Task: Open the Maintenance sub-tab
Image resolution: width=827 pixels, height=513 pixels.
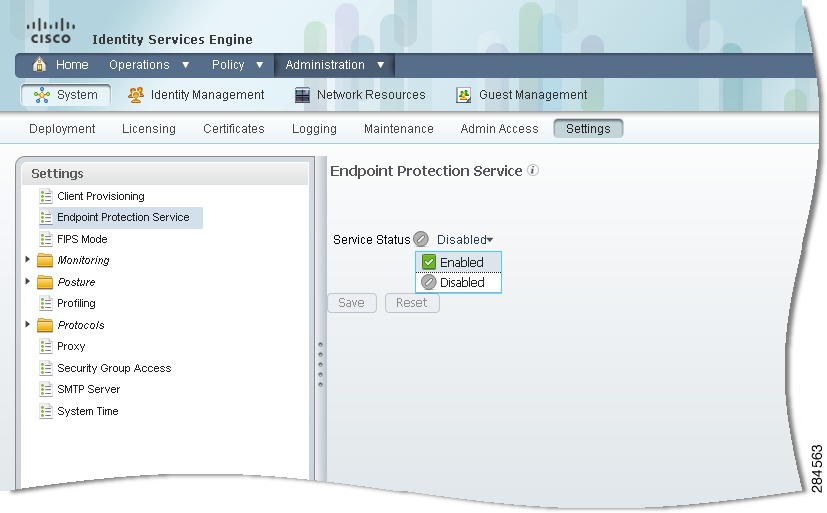Action: click(x=399, y=129)
